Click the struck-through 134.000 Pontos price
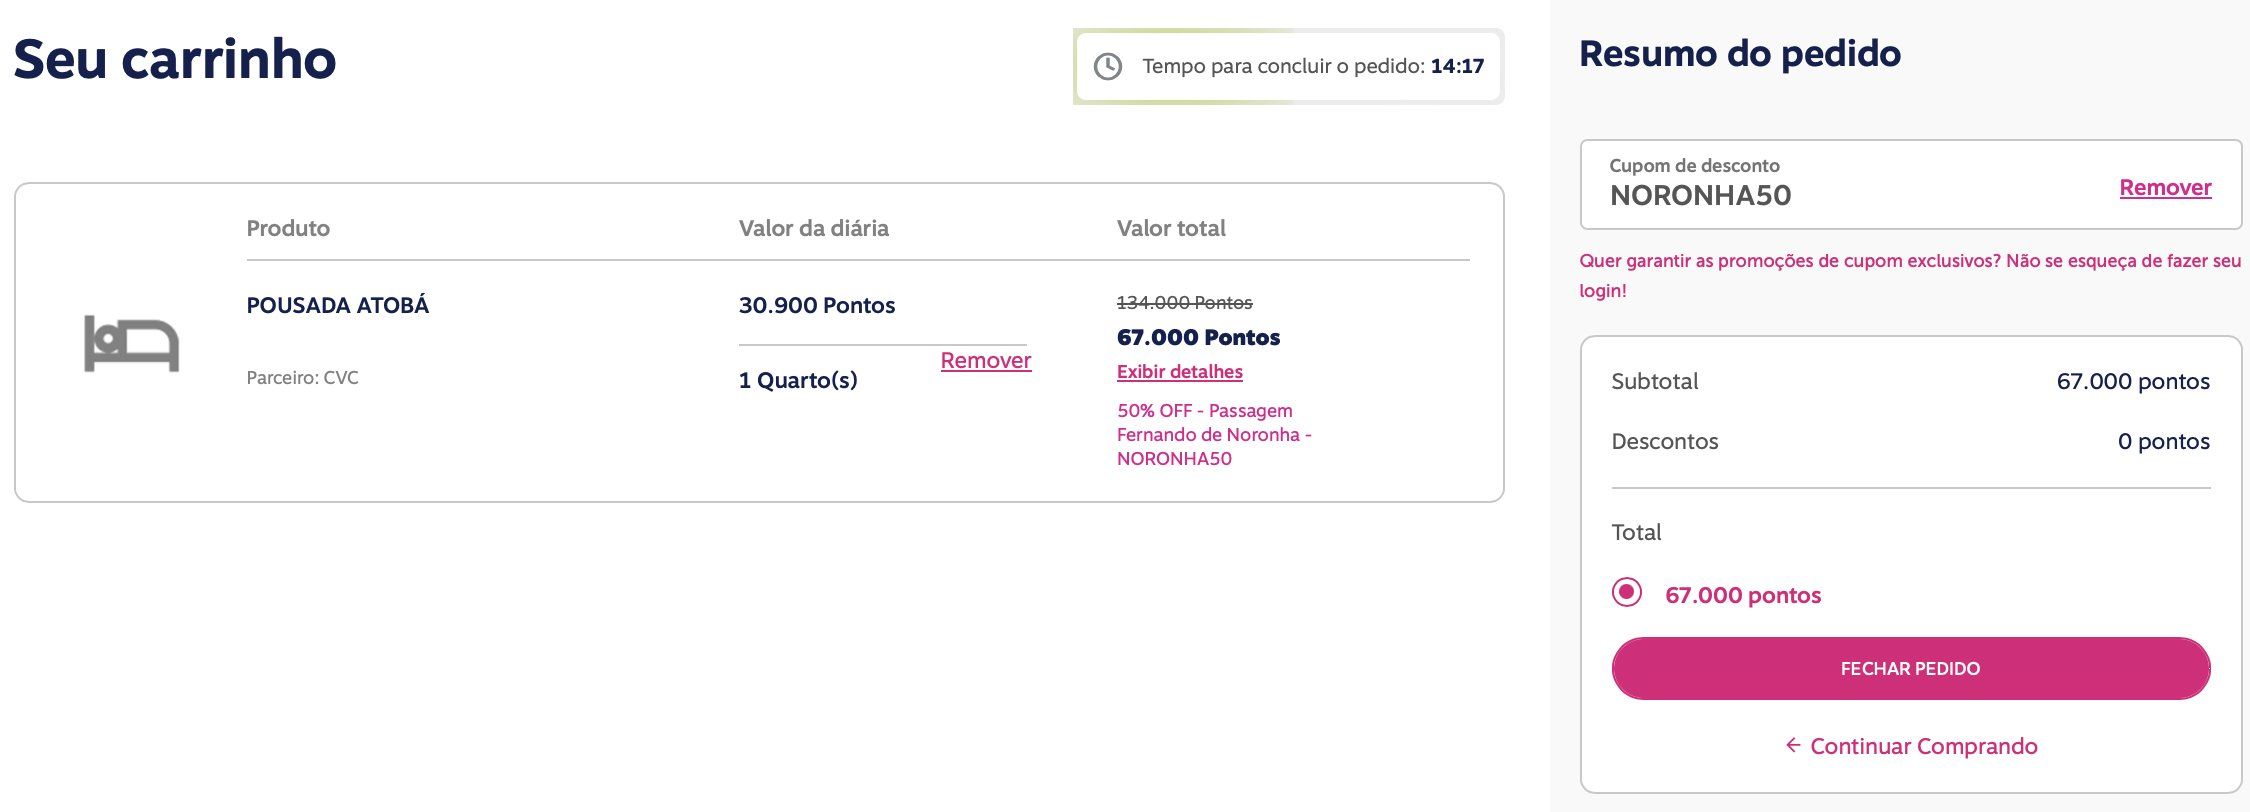This screenshot has width=2250, height=812. (x=1184, y=302)
